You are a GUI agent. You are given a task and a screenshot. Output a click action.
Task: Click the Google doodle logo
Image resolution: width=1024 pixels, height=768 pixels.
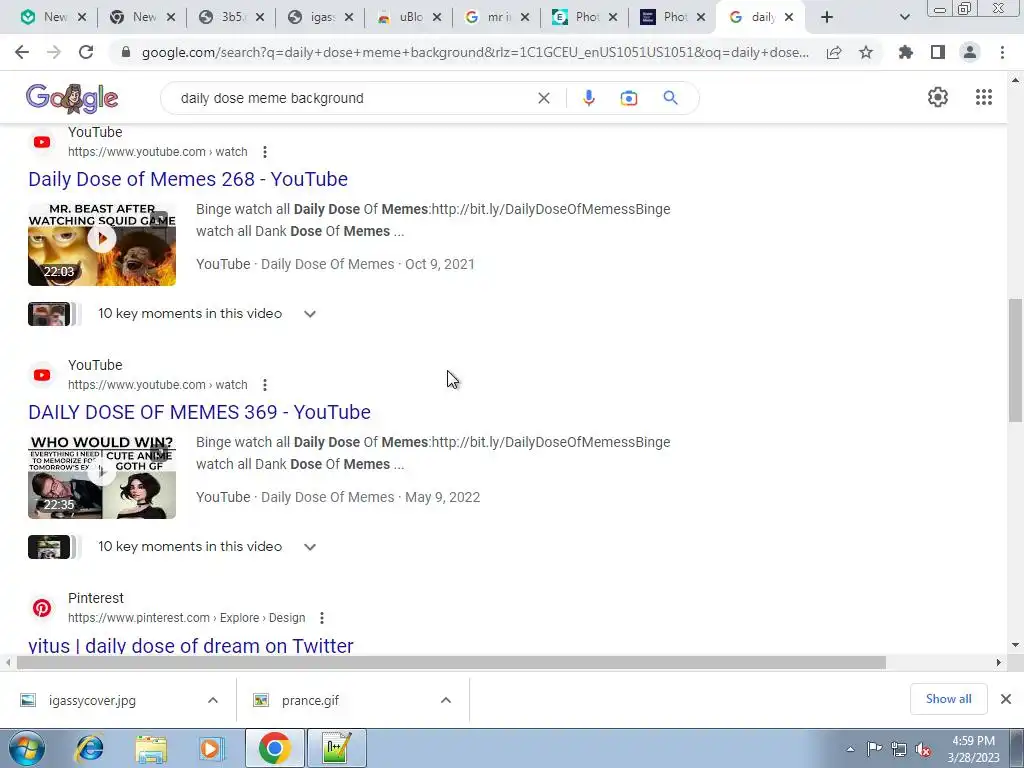point(72,98)
